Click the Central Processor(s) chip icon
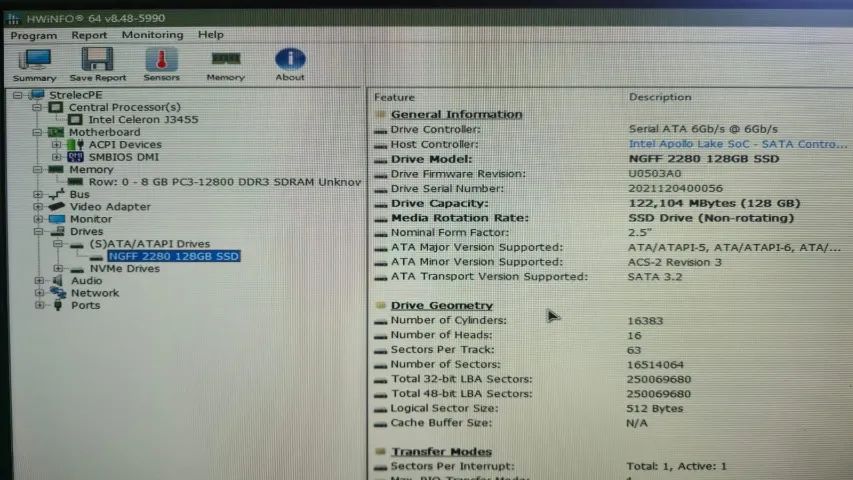Viewport: 853px width, 480px height. pos(55,107)
